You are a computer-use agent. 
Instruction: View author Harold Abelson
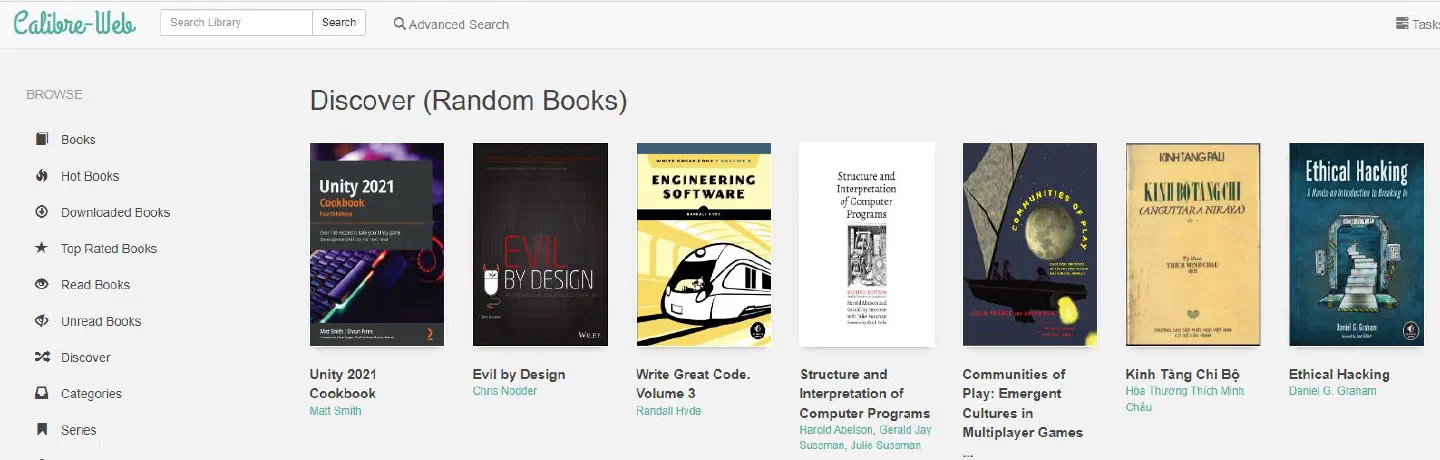[x=835, y=430]
